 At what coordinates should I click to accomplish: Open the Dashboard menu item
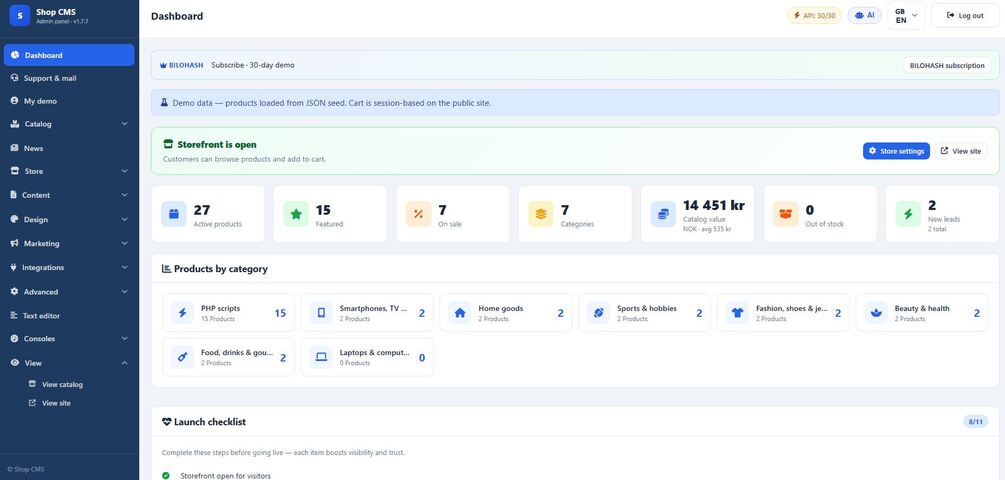point(69,55)
